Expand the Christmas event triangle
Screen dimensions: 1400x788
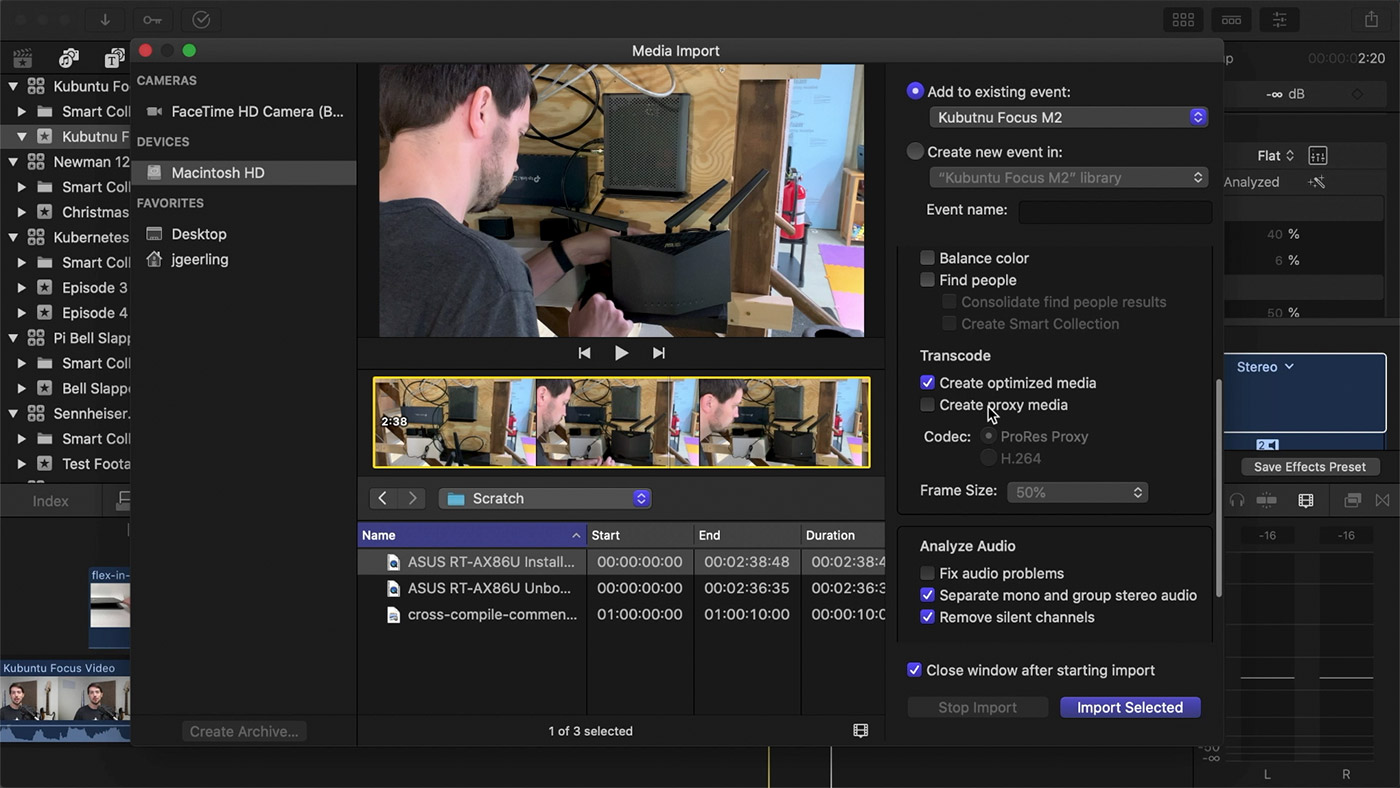[22, 212]
